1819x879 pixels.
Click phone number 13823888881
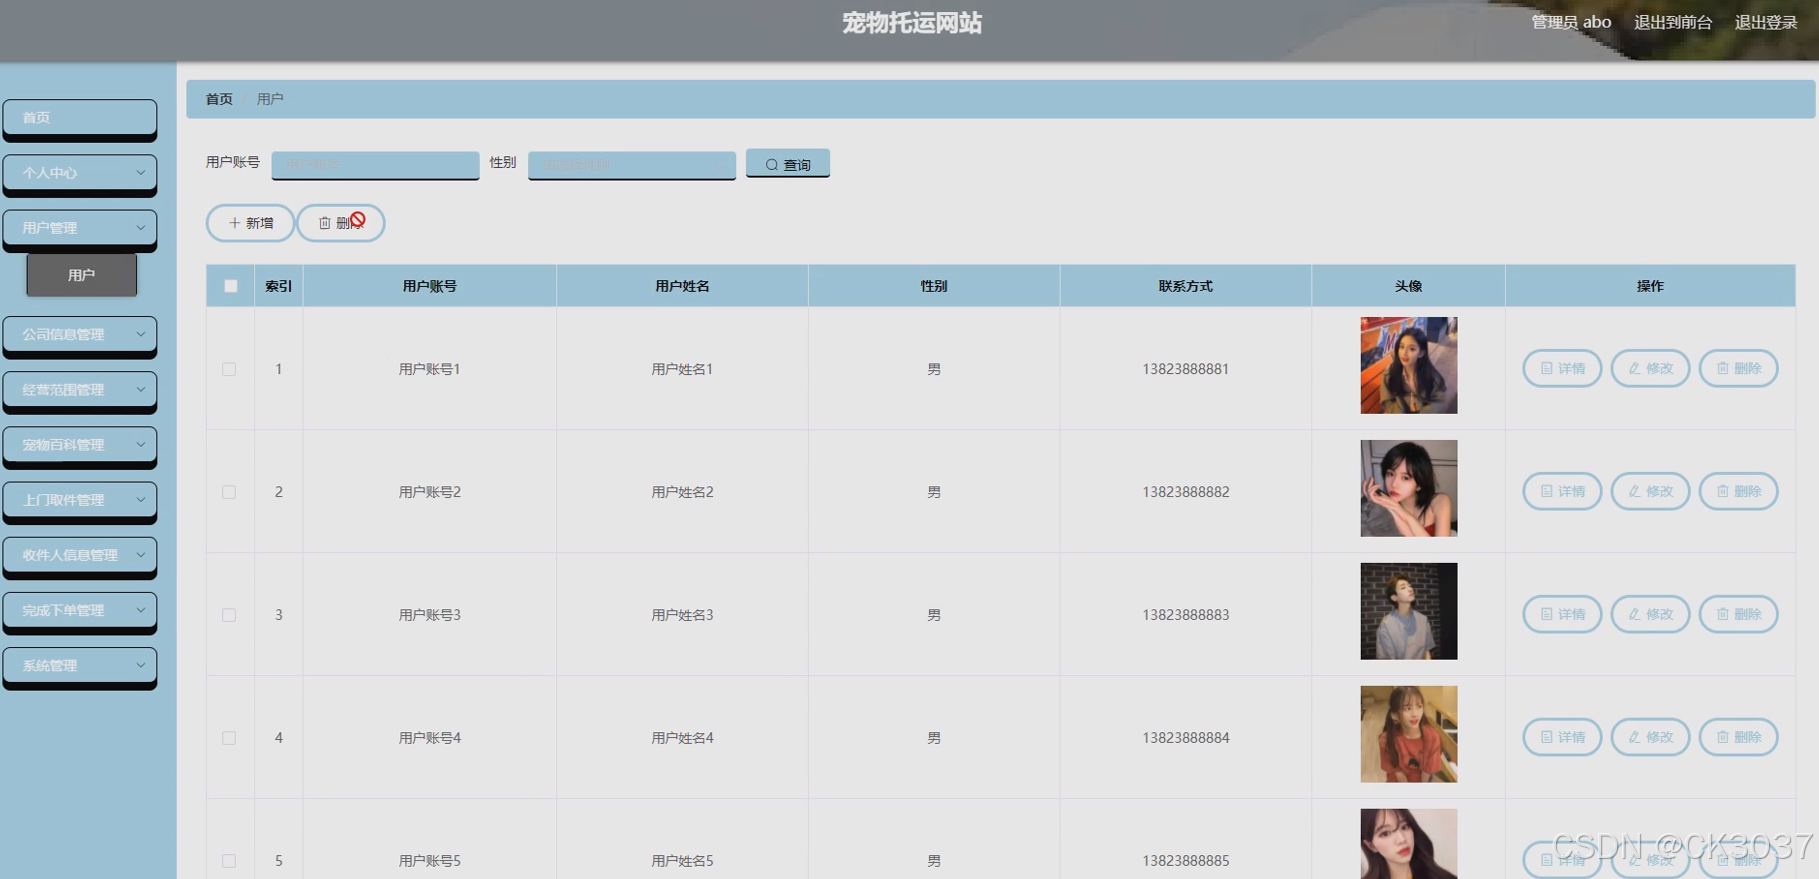tap(1186, 369)
